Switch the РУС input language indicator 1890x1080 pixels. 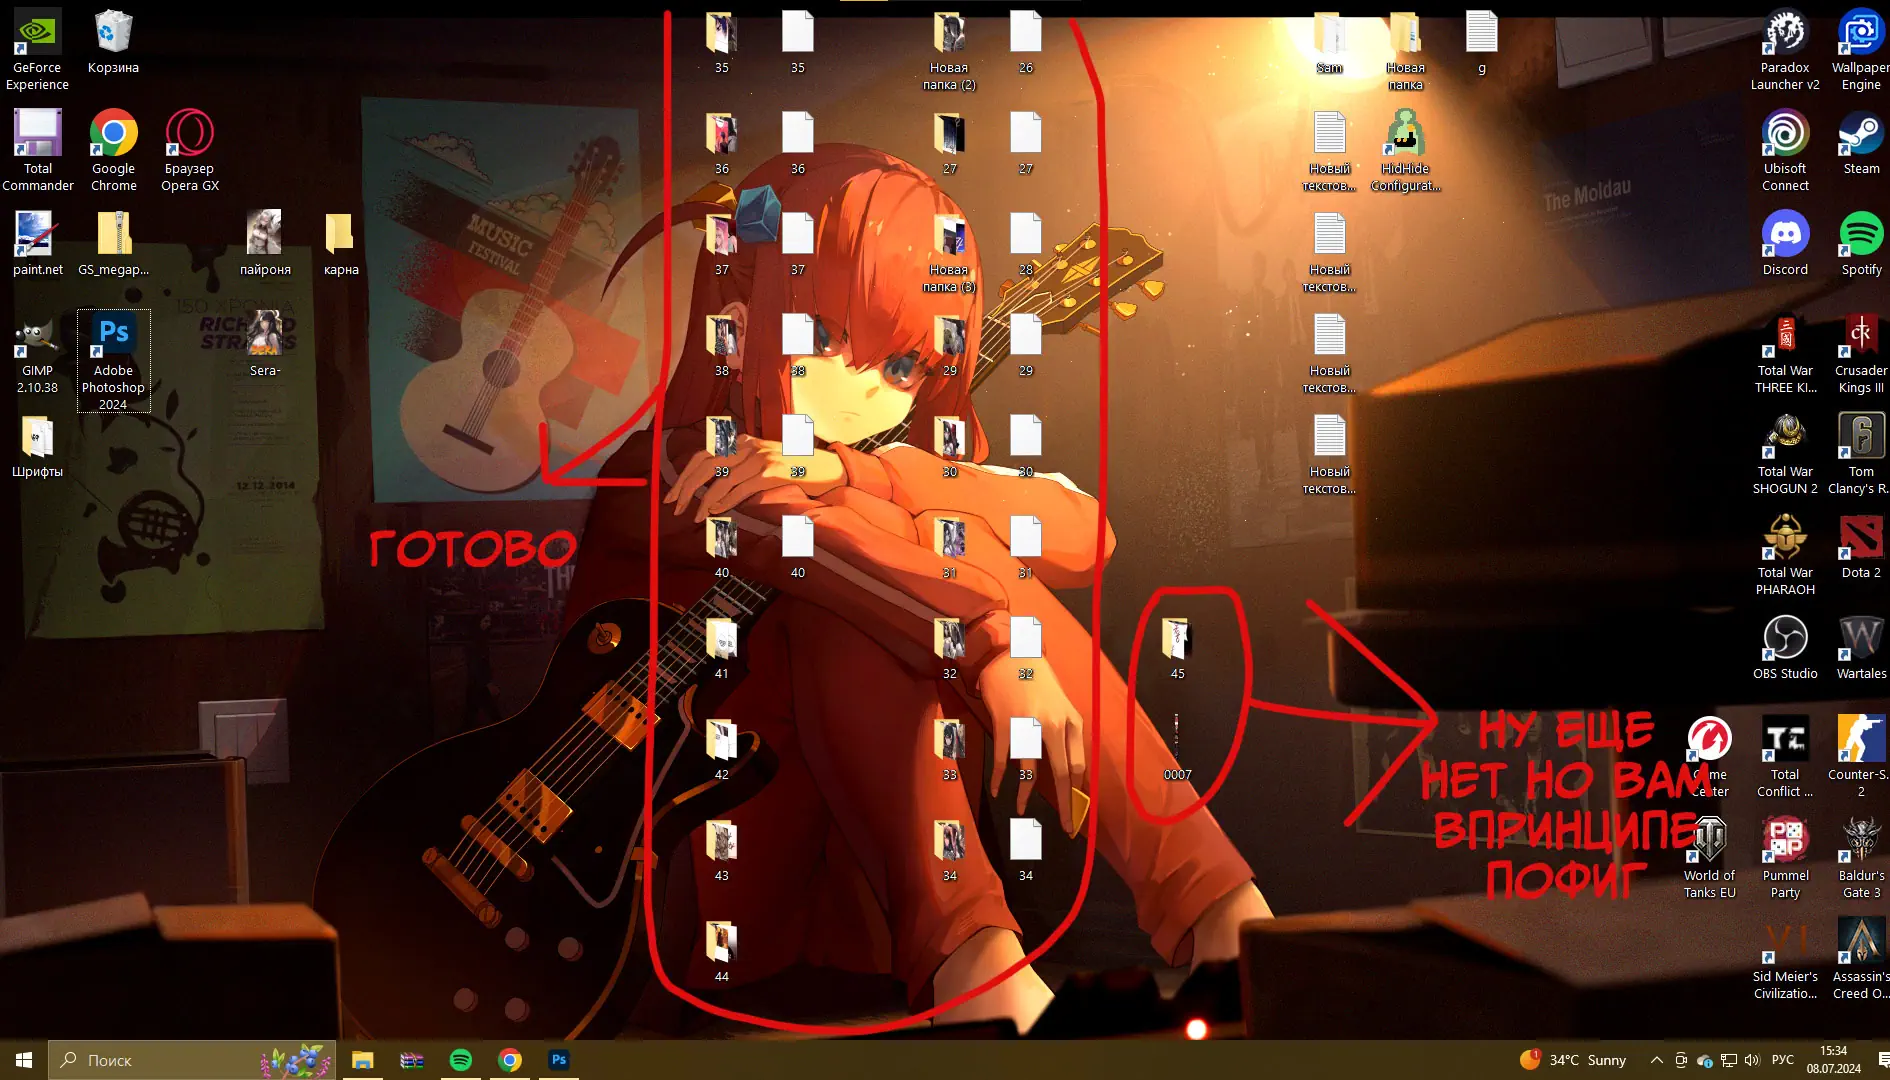click(x=1782, y=1060)
